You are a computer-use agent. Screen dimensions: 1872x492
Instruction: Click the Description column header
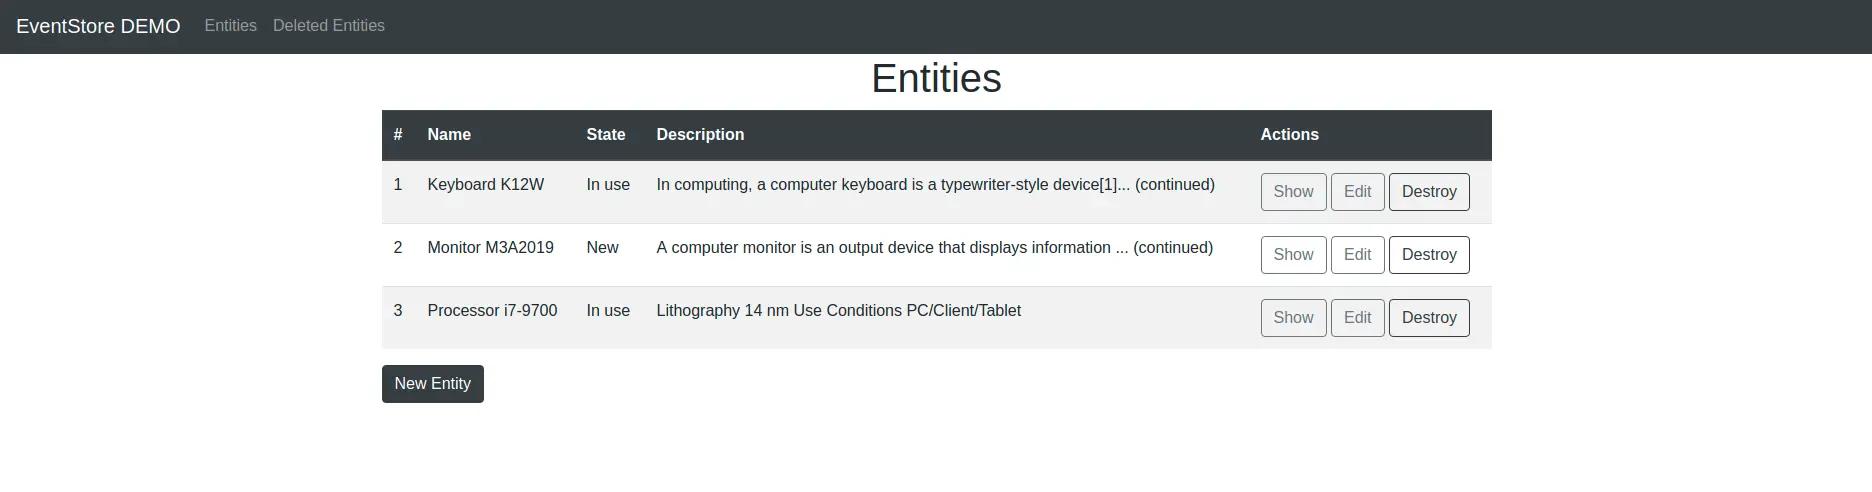pyautogui.click(x=700, y=135)
